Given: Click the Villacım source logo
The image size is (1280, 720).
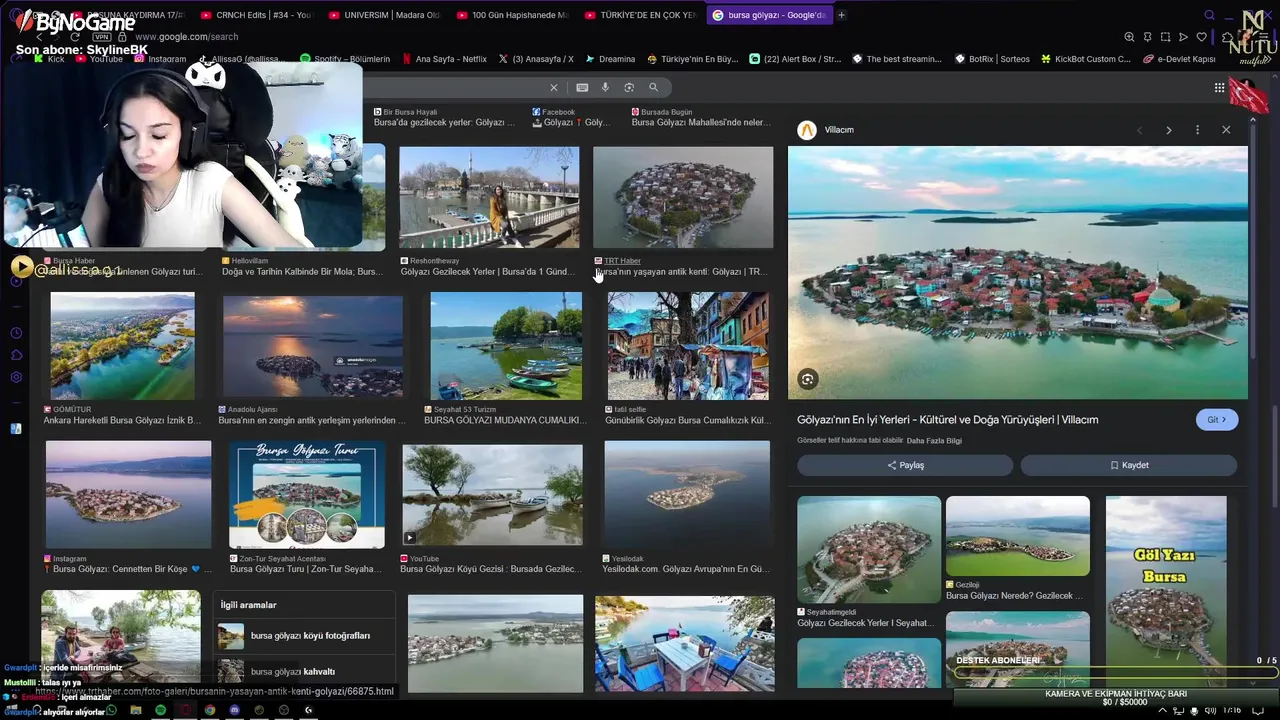Looking at the screenshot, I should coord(807,130).
